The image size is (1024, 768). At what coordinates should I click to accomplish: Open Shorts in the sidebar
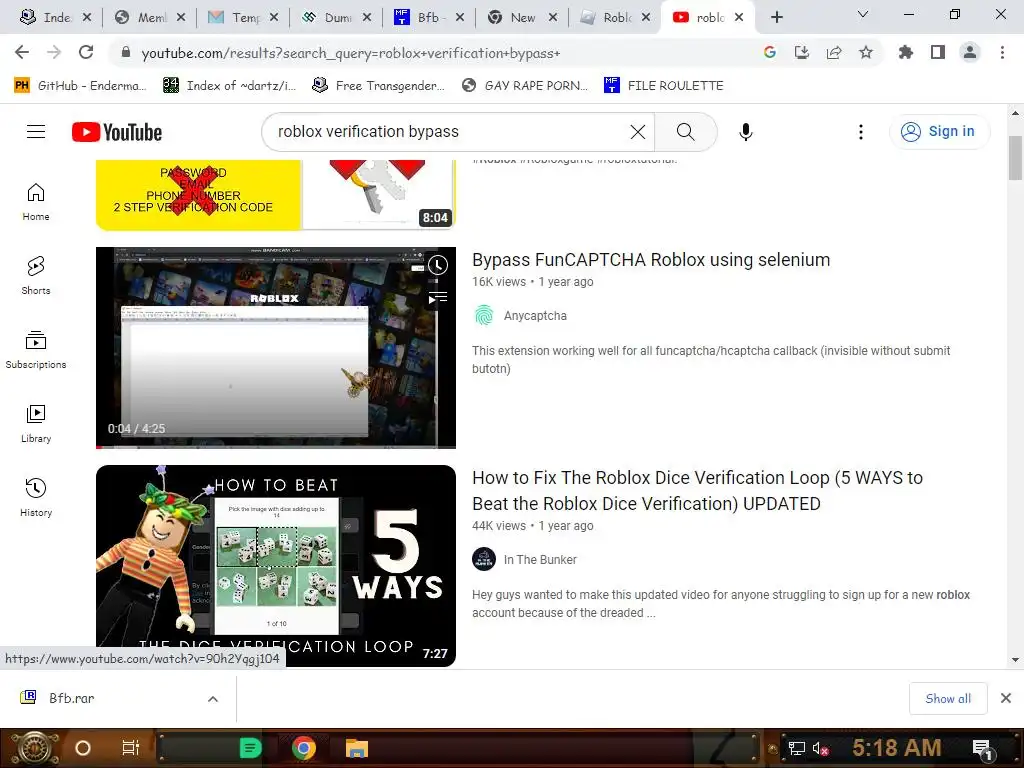coord(36,276)
